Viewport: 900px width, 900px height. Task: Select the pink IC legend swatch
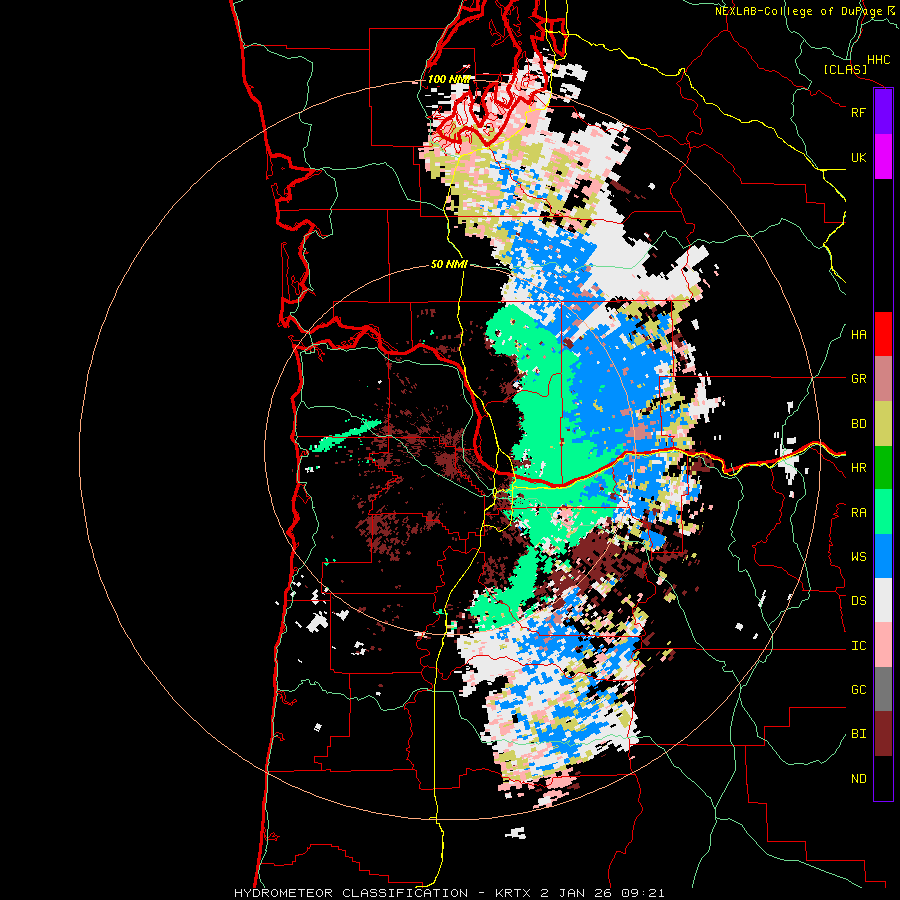click(883, 645)
